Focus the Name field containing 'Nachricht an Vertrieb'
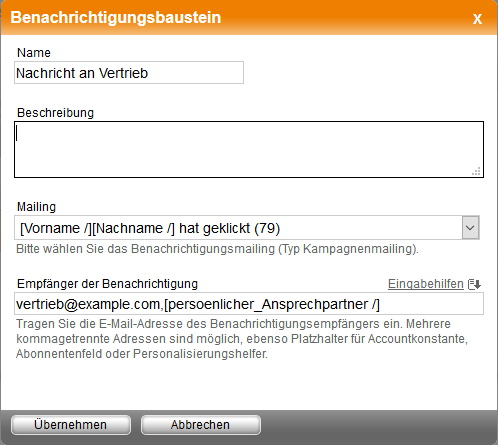Image resolution: width=498 pixels, height=445 pixels. point(129,73)
